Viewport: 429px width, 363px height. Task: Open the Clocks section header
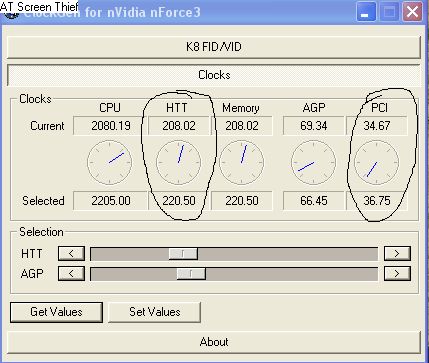pos(214,75)
